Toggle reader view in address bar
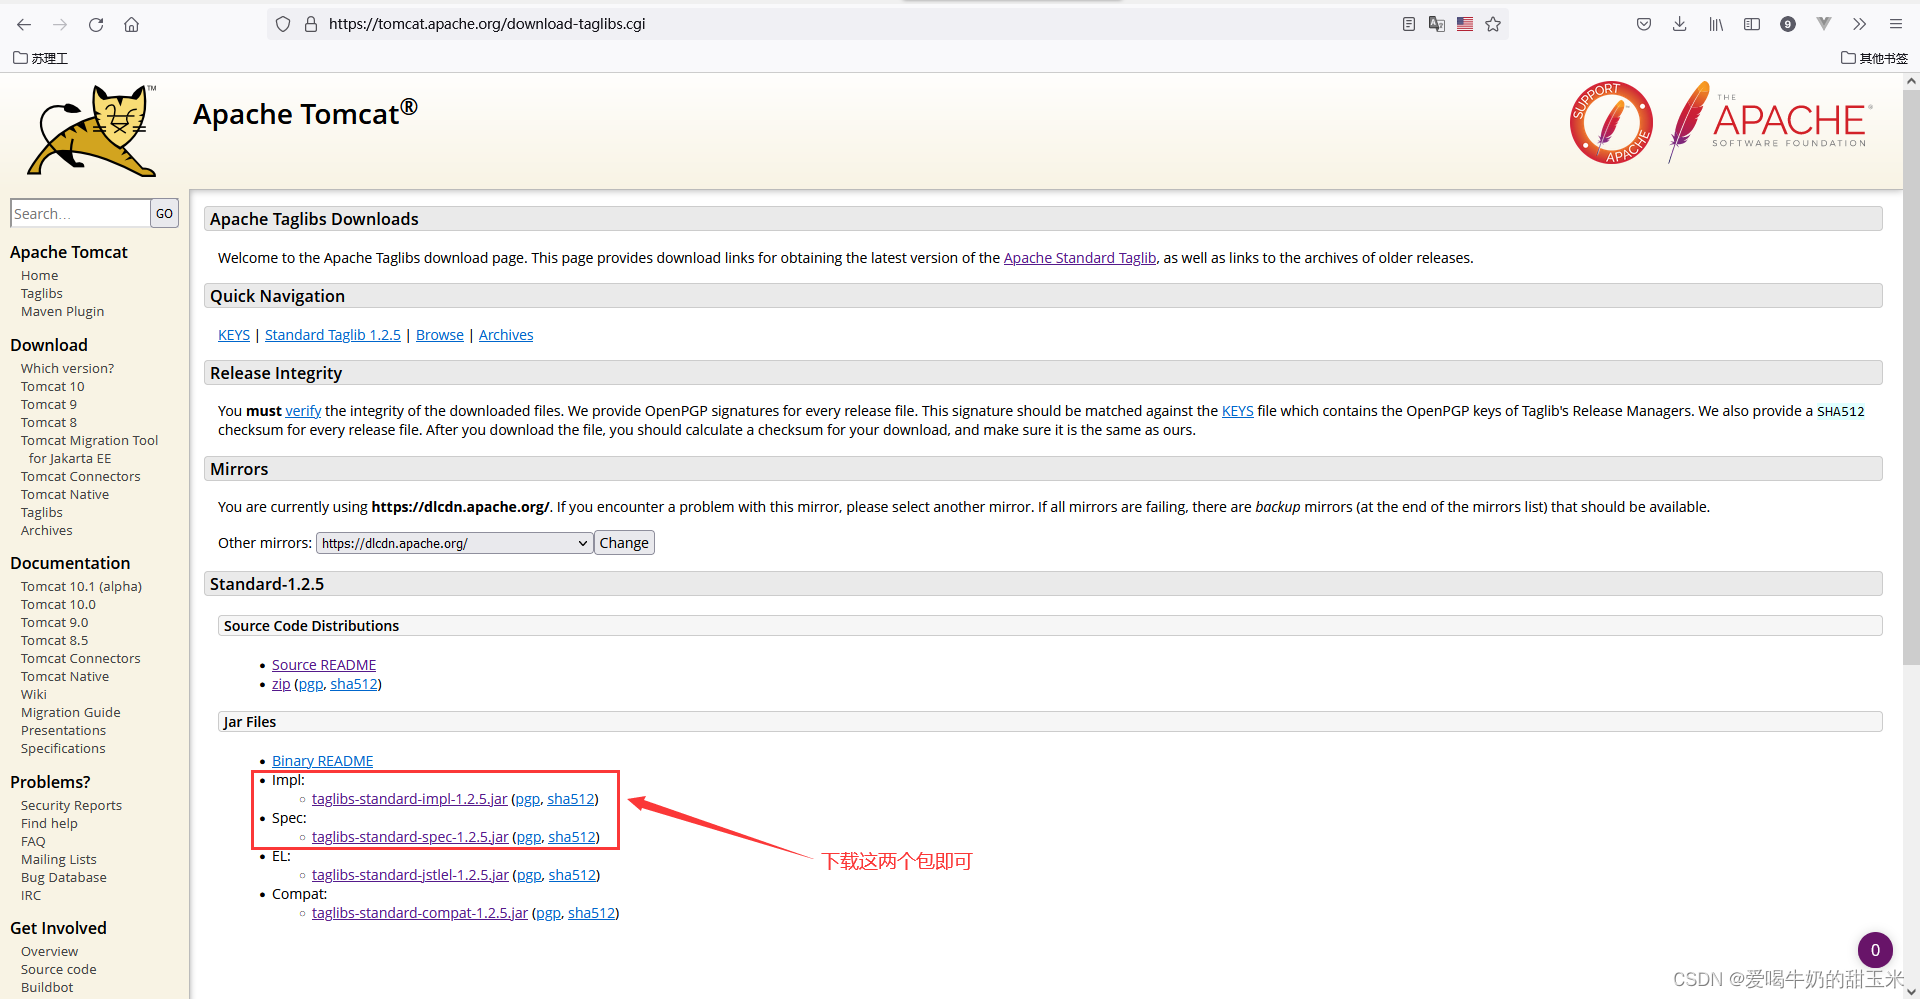The image size is (1920, 999). pos(1409,24)
